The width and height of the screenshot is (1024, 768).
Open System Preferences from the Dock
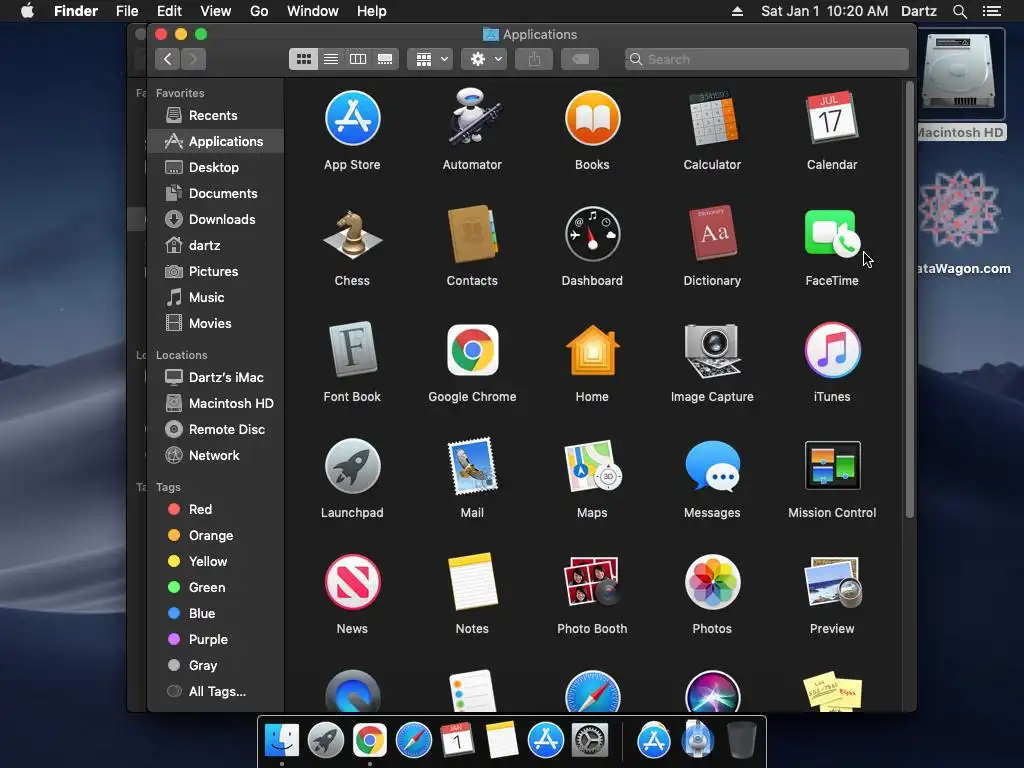click(590, 741)
